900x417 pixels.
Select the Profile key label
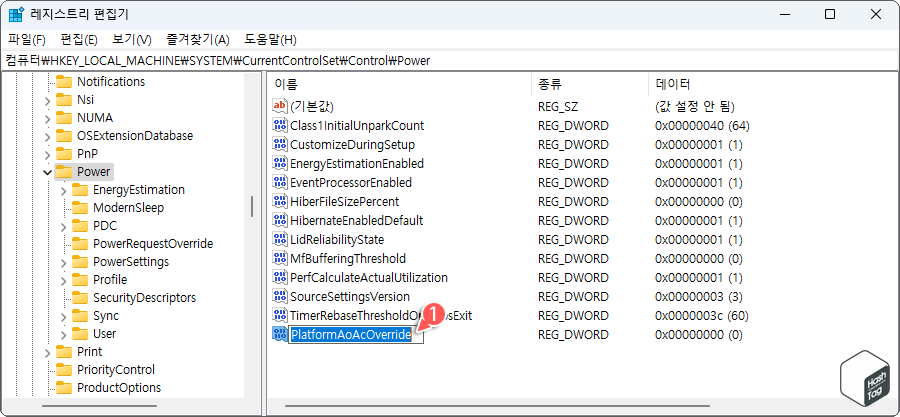(x=110, y=280)
